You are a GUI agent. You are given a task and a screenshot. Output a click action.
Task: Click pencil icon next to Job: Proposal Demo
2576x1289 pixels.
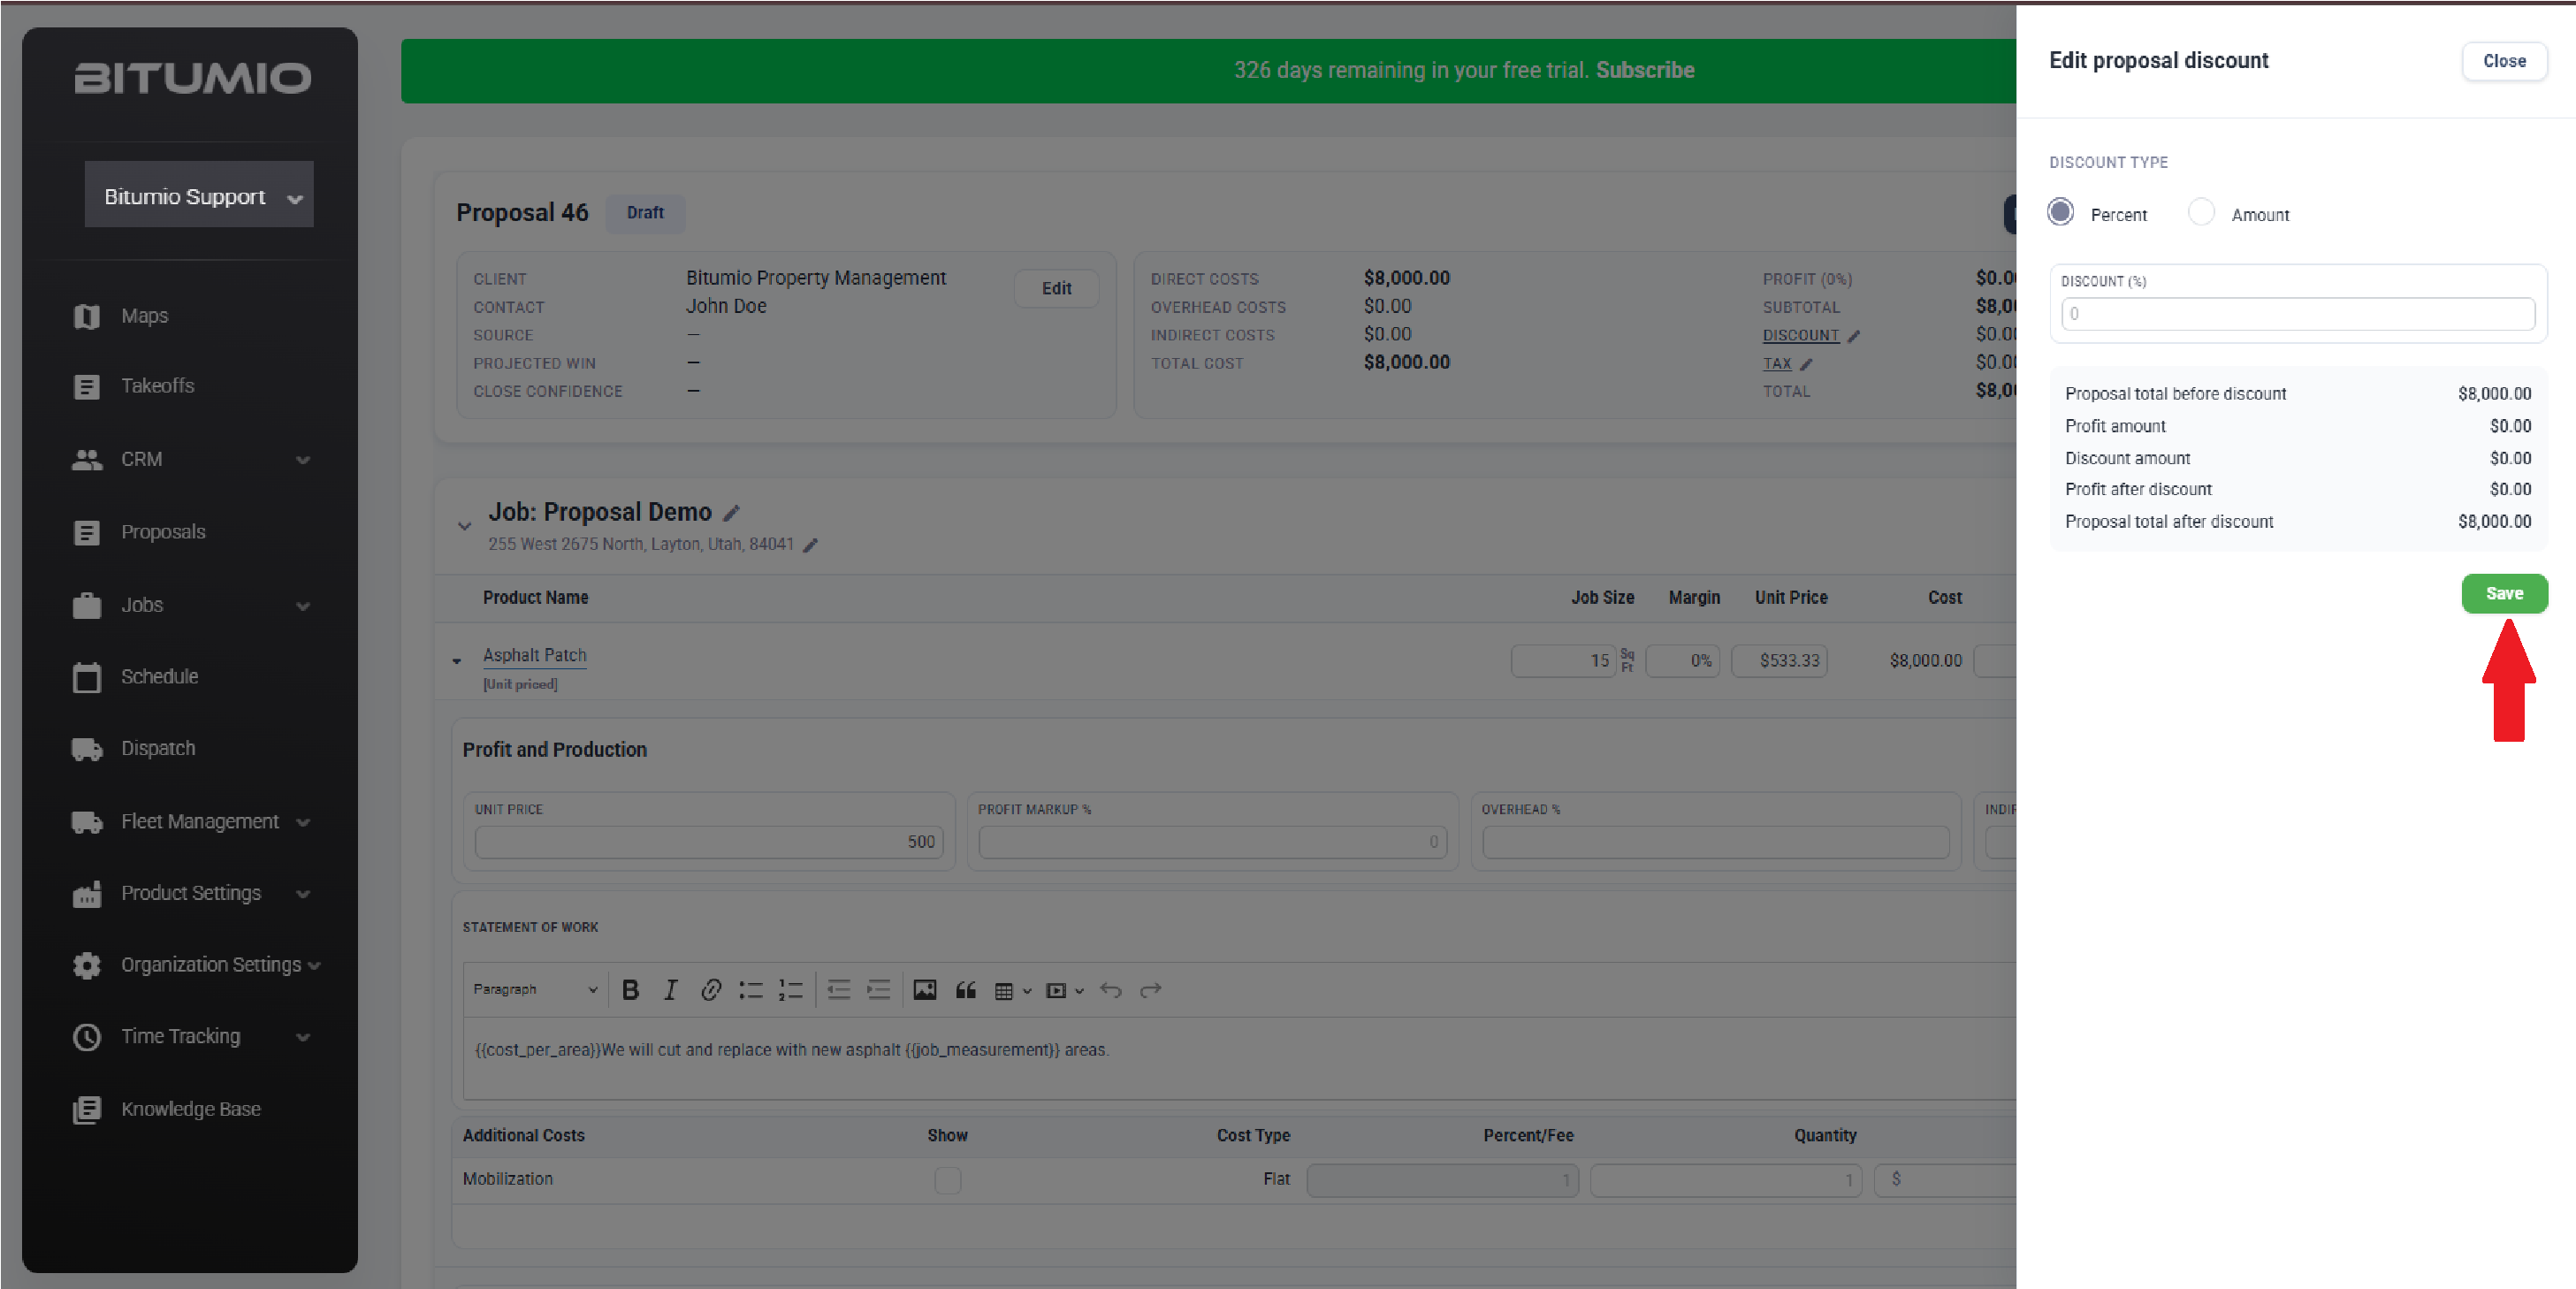point(732,513)
